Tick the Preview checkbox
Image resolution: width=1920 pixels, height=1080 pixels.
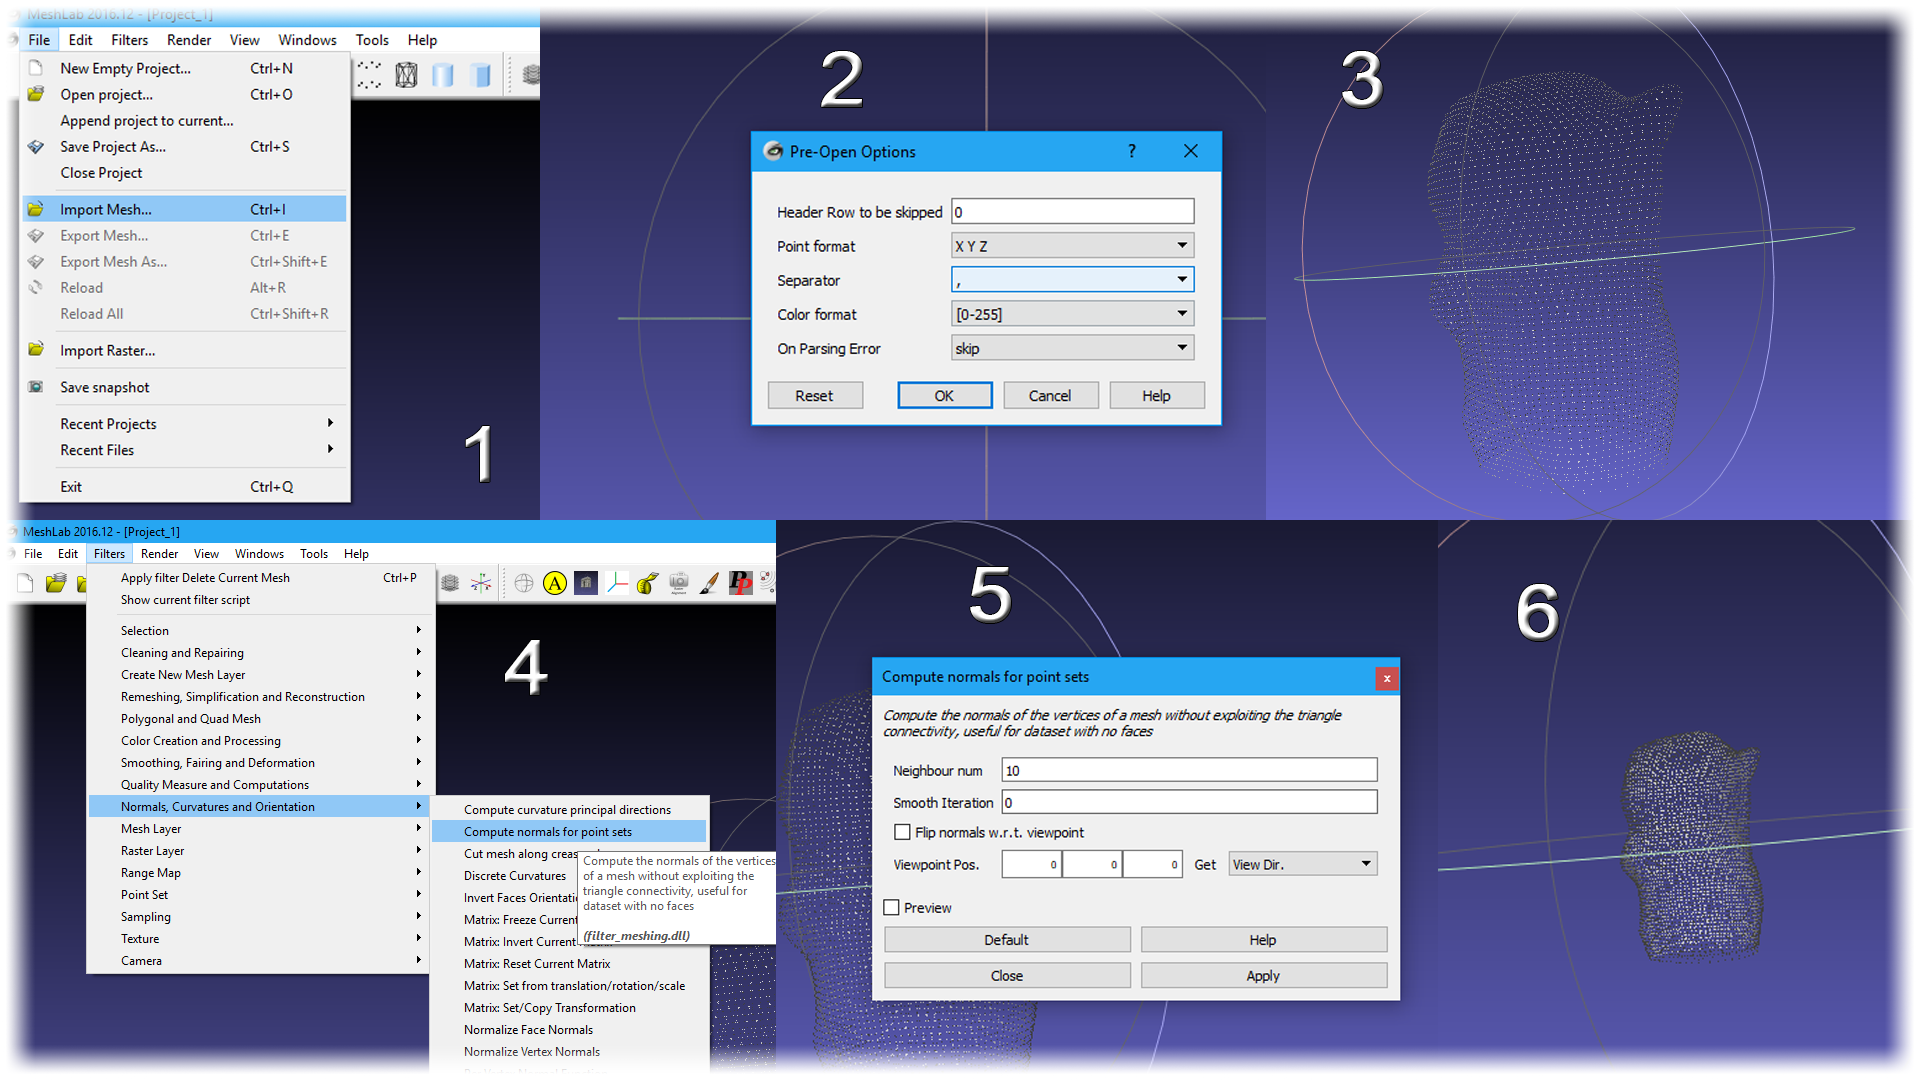click(x=891, y=908)
